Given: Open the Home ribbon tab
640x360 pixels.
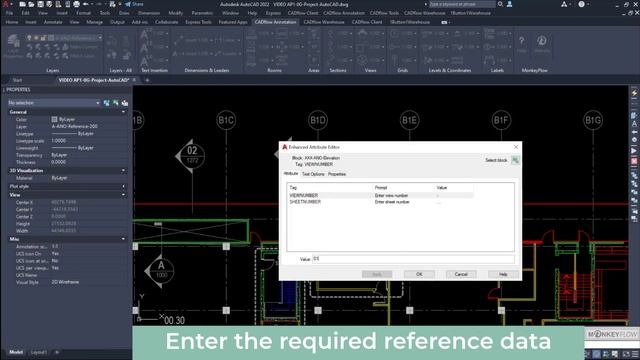Looking at the screenshot, I should coord(12,22).
